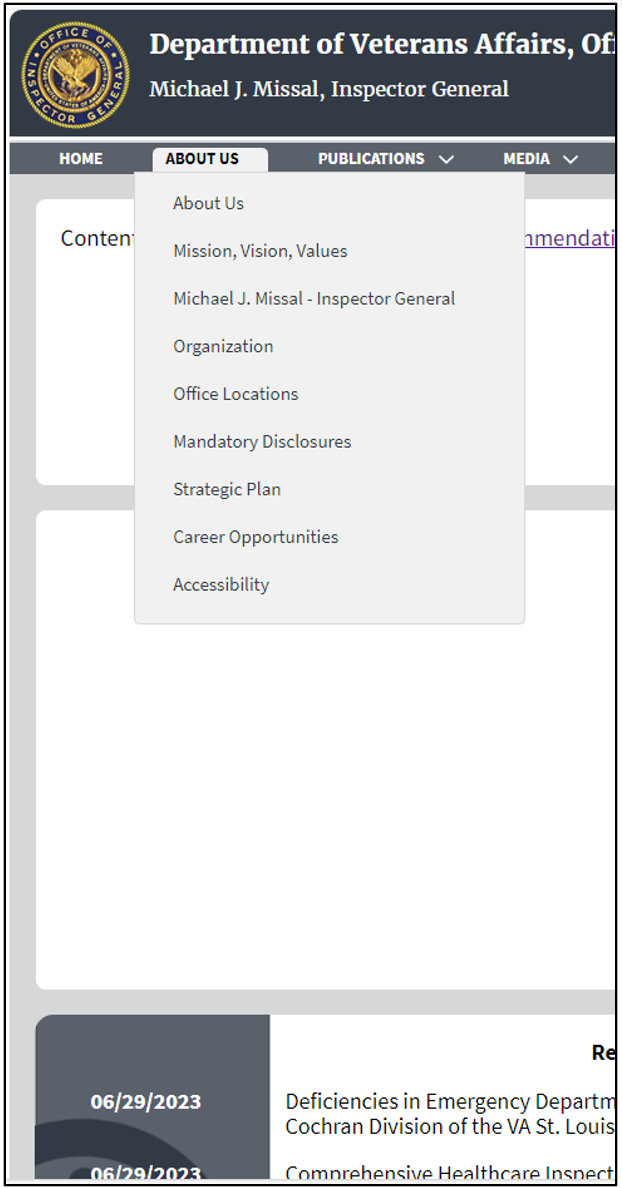622x1188 pixels.
Task: Open the HOME navigation item
Action: [80, 158]
